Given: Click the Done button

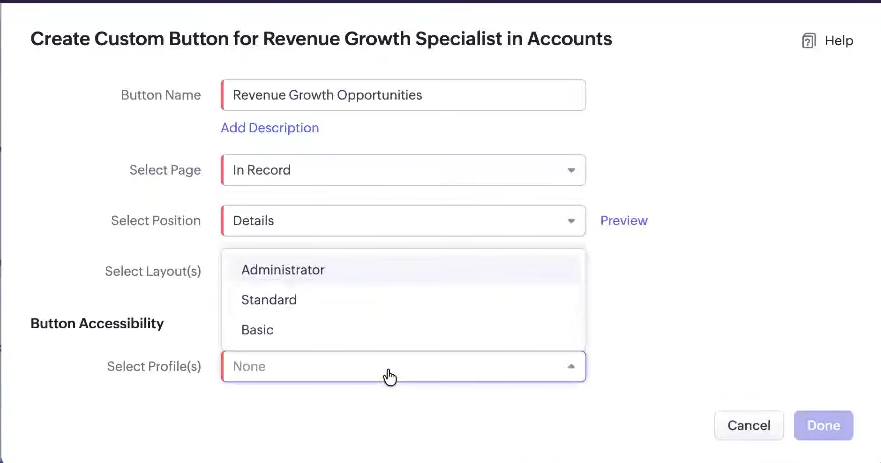Looking at the screenshot, I should (x=824, y=425).
